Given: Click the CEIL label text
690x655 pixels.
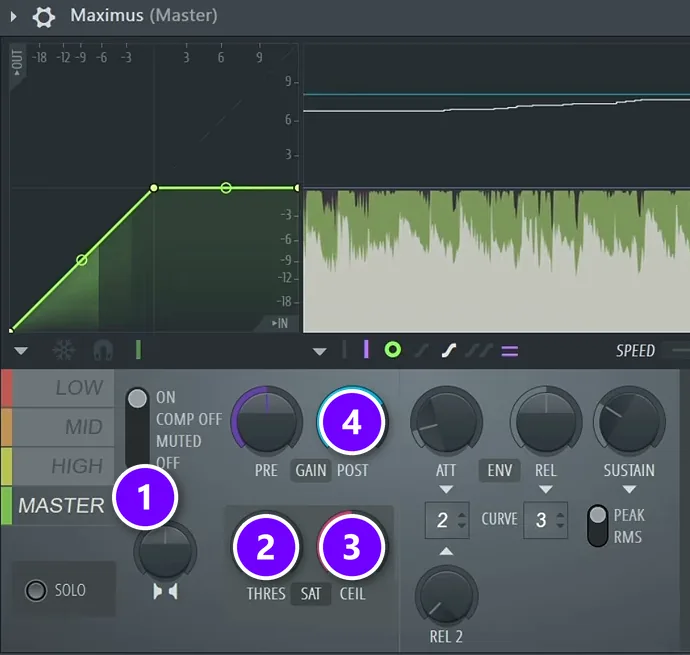Looking at the screenshot, I should pyautogui.click(x=352, y=594).
